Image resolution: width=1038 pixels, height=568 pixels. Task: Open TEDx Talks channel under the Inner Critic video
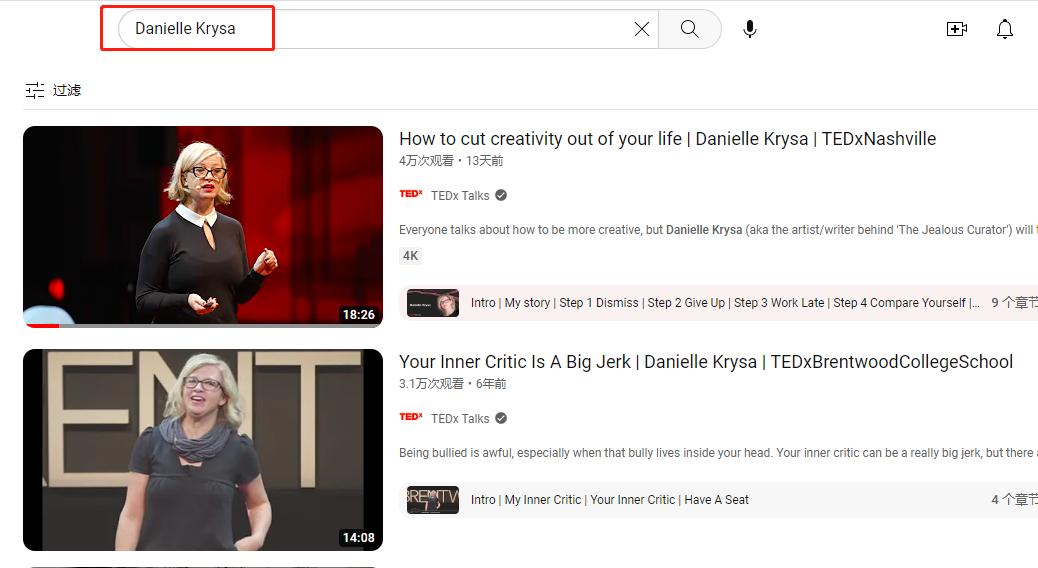pos(460,419)
